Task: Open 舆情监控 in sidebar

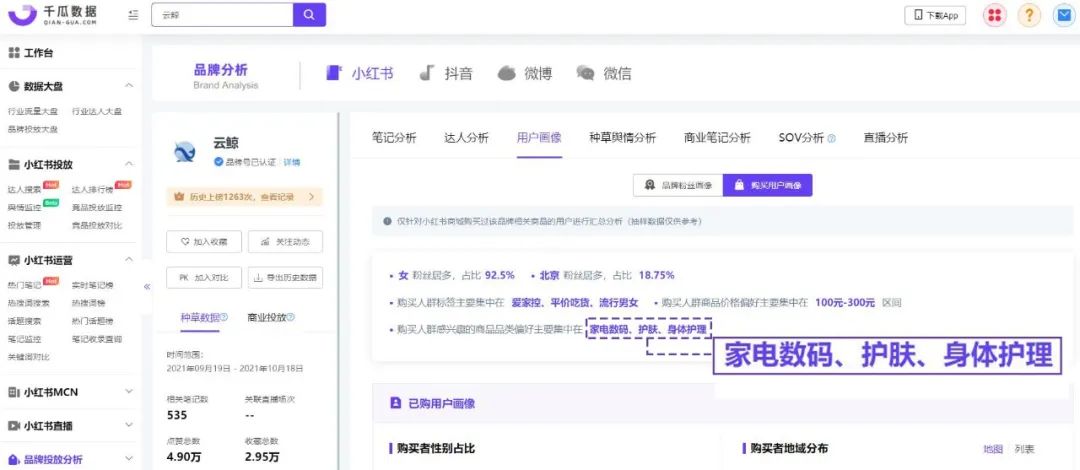Action: pyautogui.click(x=25, y=207)
